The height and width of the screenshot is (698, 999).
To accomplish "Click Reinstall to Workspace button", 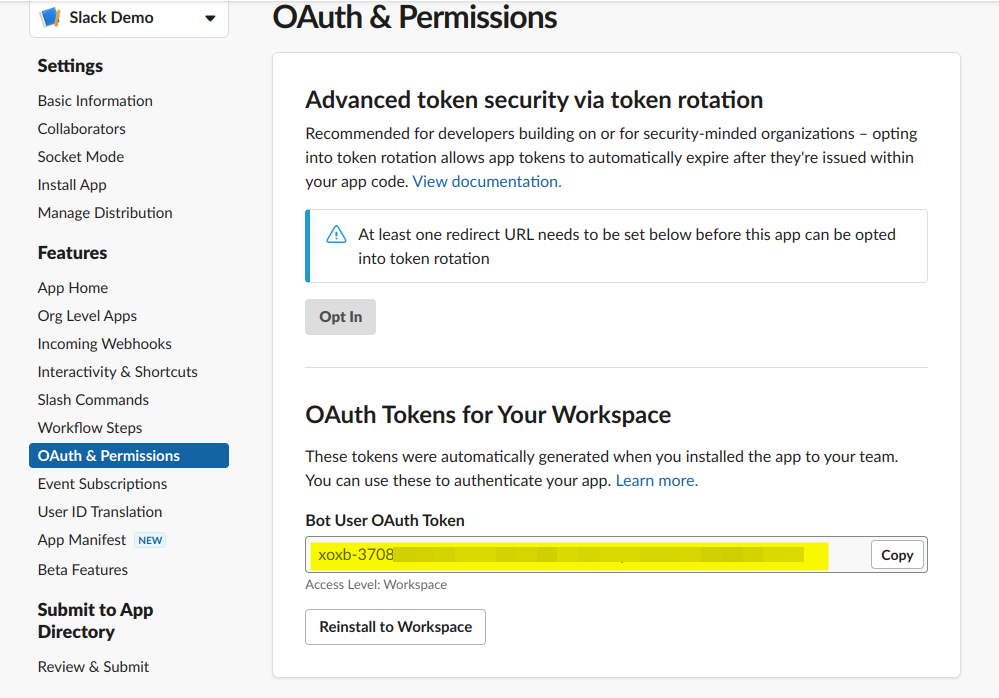I will tap(396, 627).
